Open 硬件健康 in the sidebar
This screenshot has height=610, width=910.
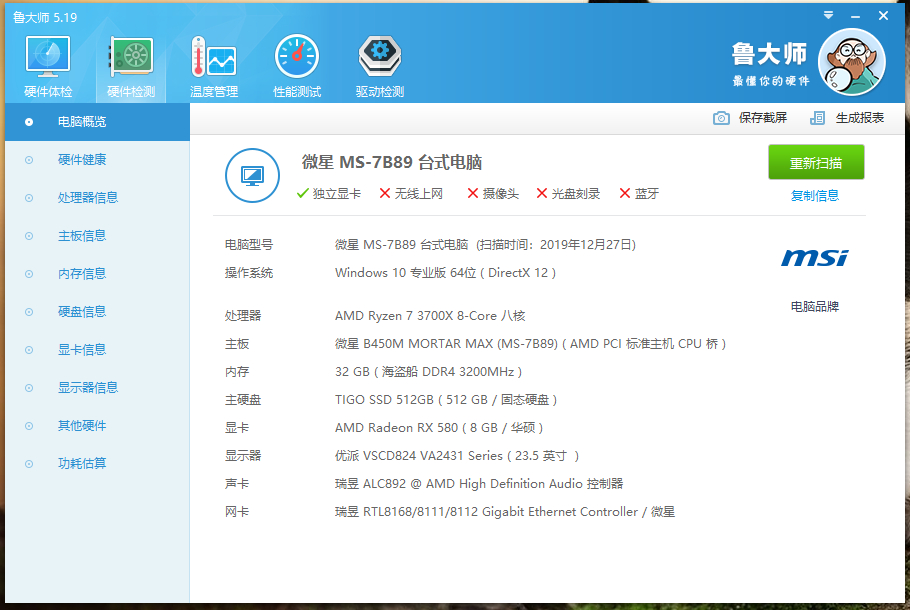pos(98,160)
